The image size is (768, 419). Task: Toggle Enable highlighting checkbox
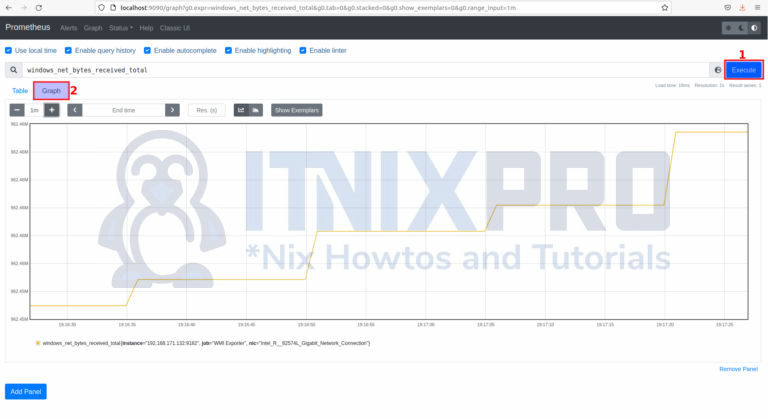(228, 50)
